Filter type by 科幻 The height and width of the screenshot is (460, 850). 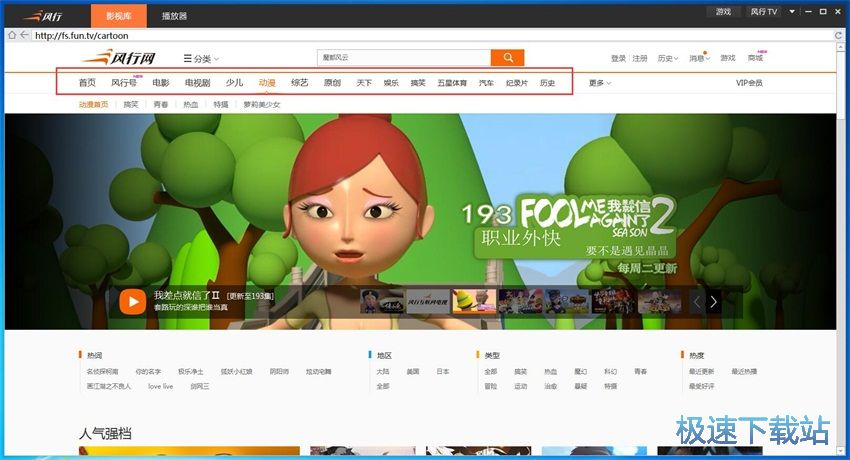point(610,372)
